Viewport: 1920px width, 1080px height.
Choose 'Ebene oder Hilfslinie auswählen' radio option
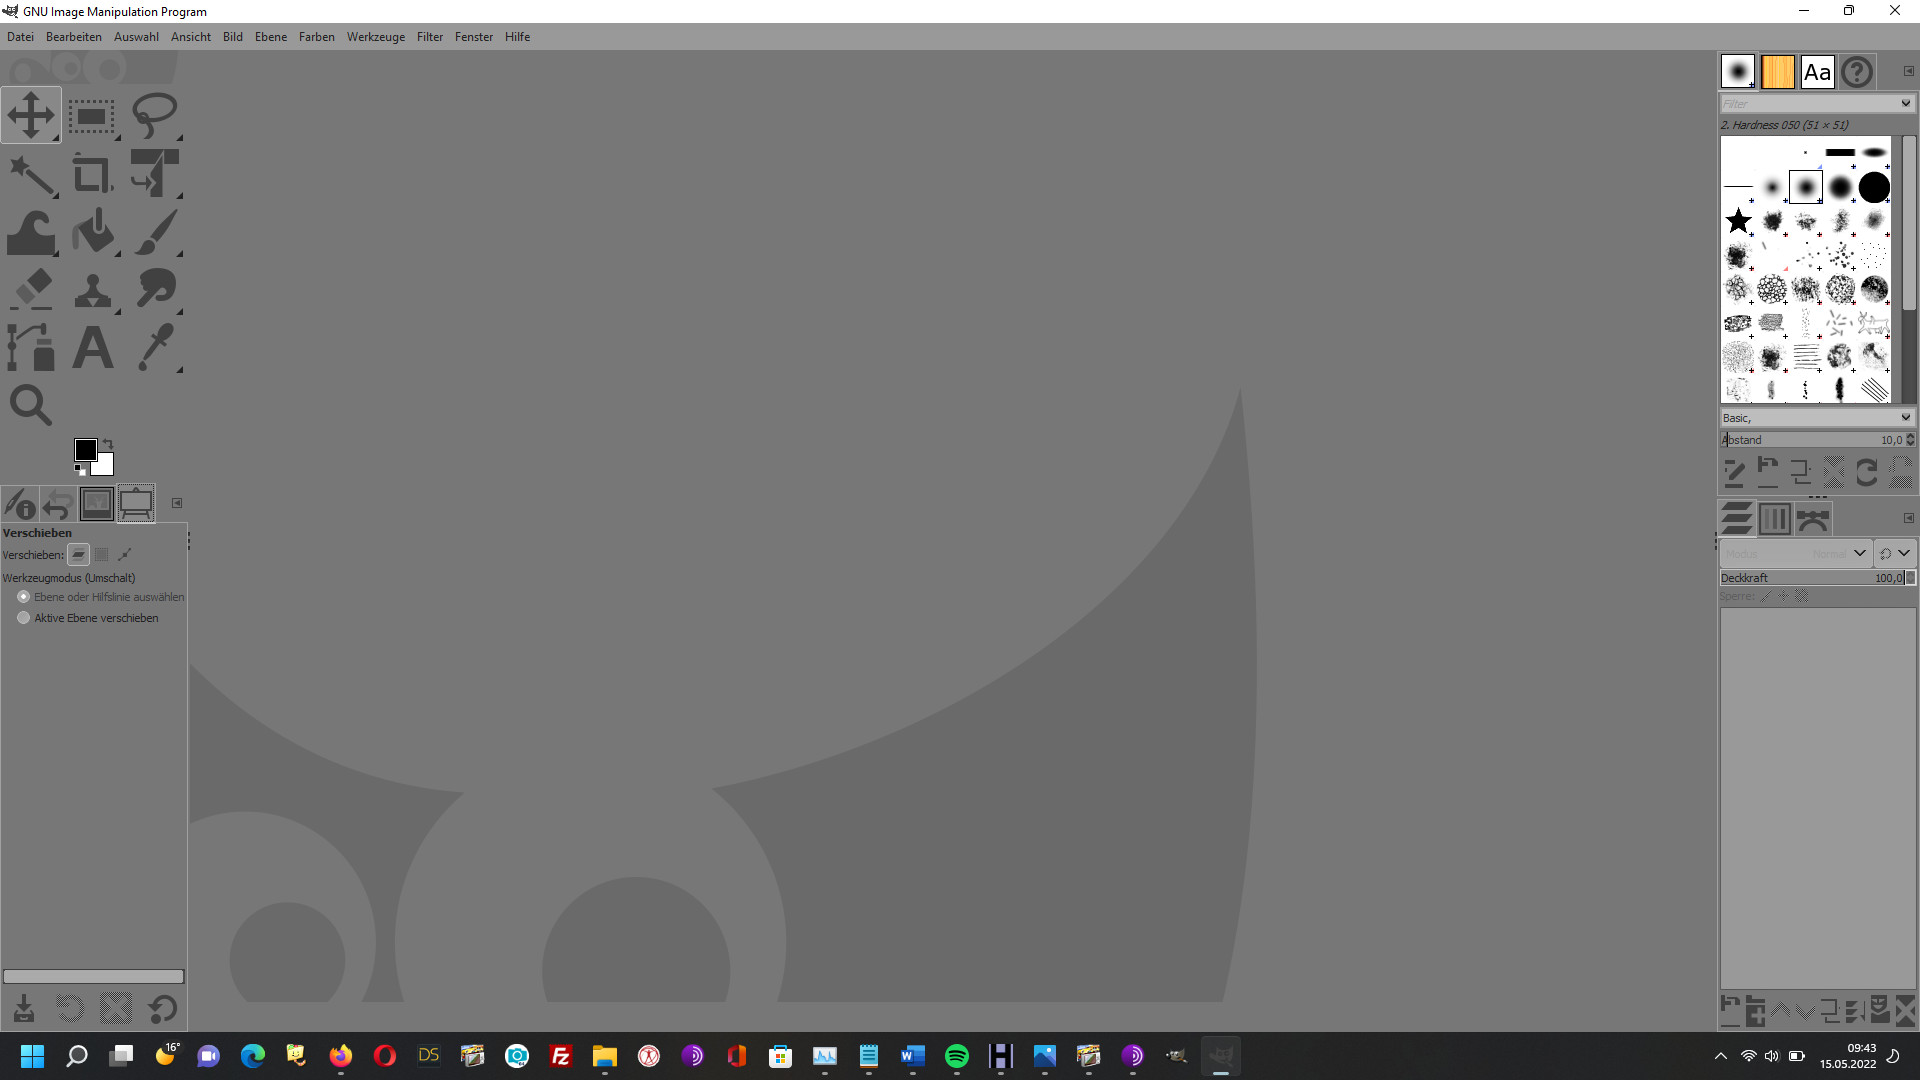click(x=24, y=597)
